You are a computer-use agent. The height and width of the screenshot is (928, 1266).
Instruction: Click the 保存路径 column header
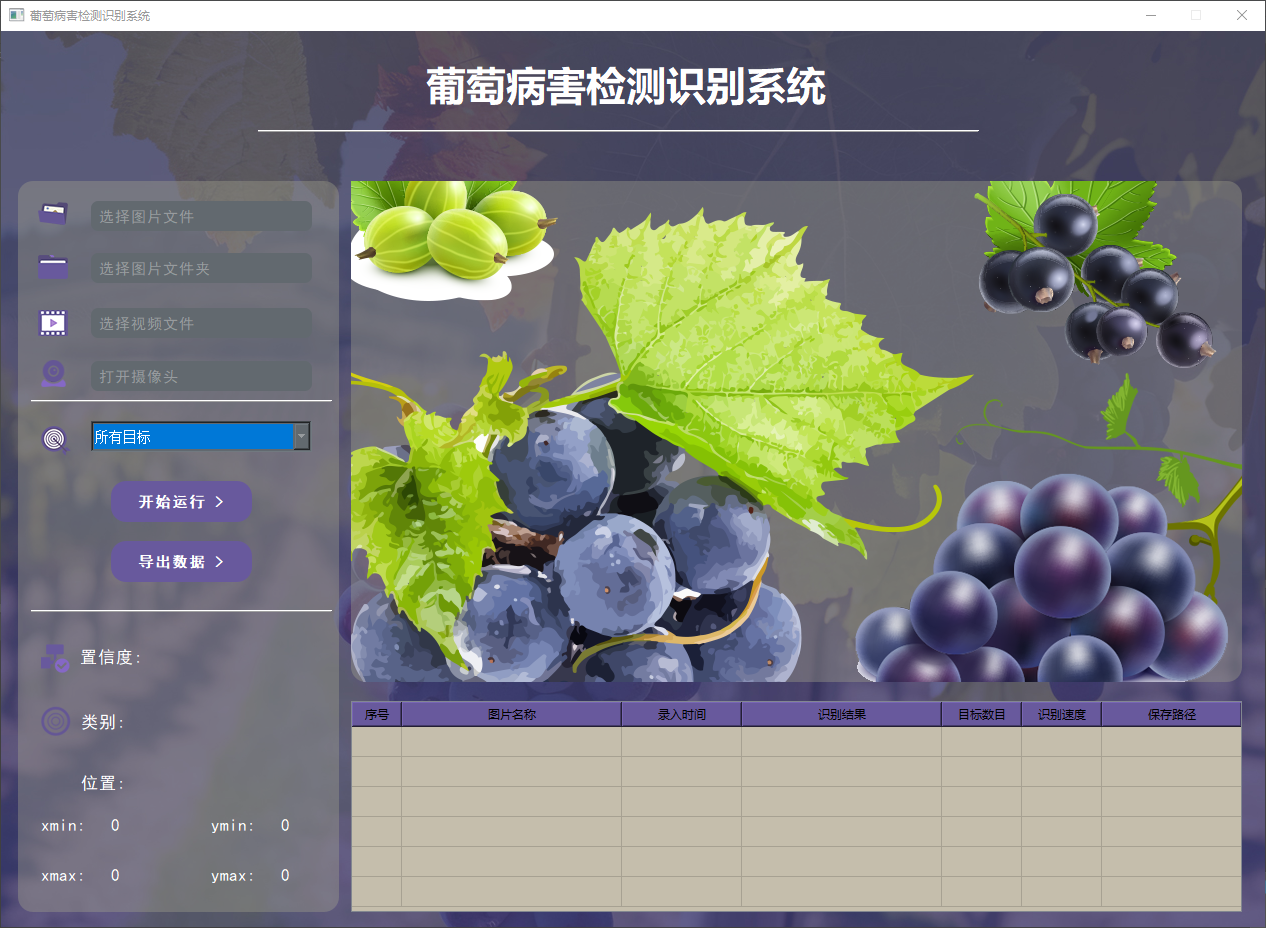click(x=1172, y=714)
